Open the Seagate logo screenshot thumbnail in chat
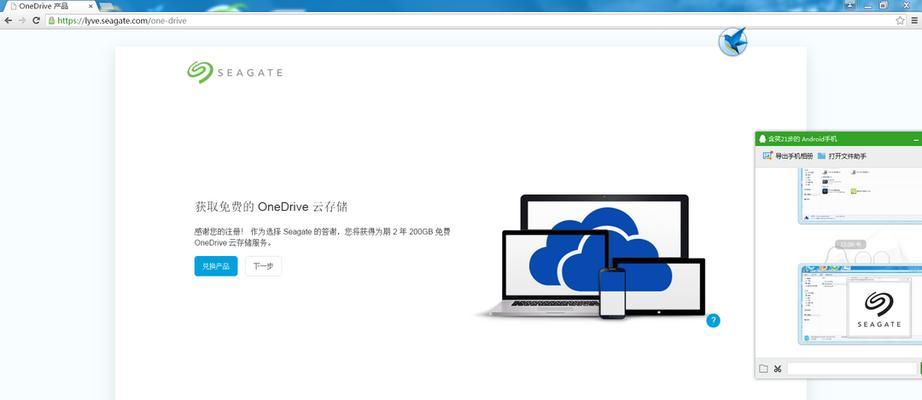 pos(860,304)
